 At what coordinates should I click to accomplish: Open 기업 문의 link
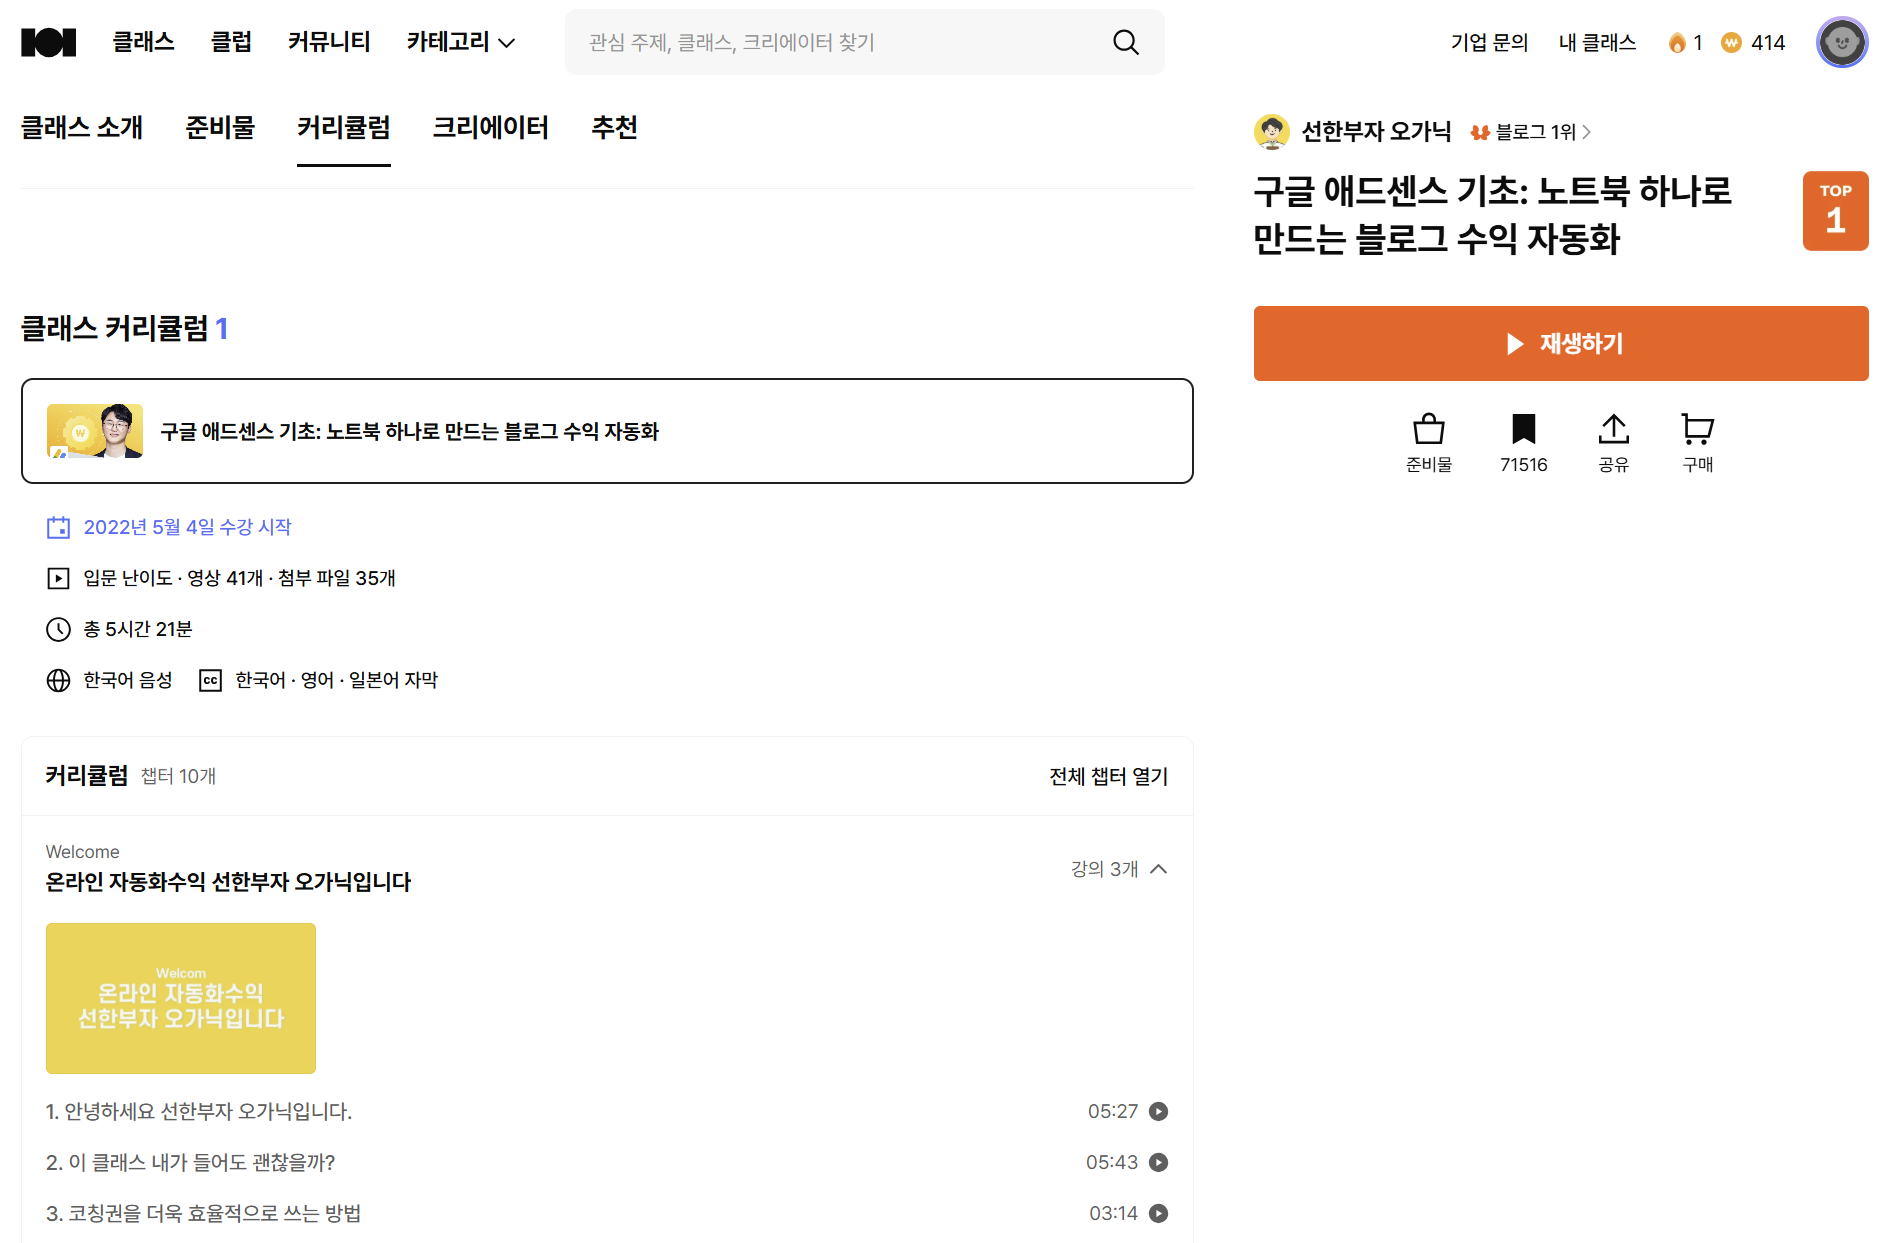coord(1489,42)
